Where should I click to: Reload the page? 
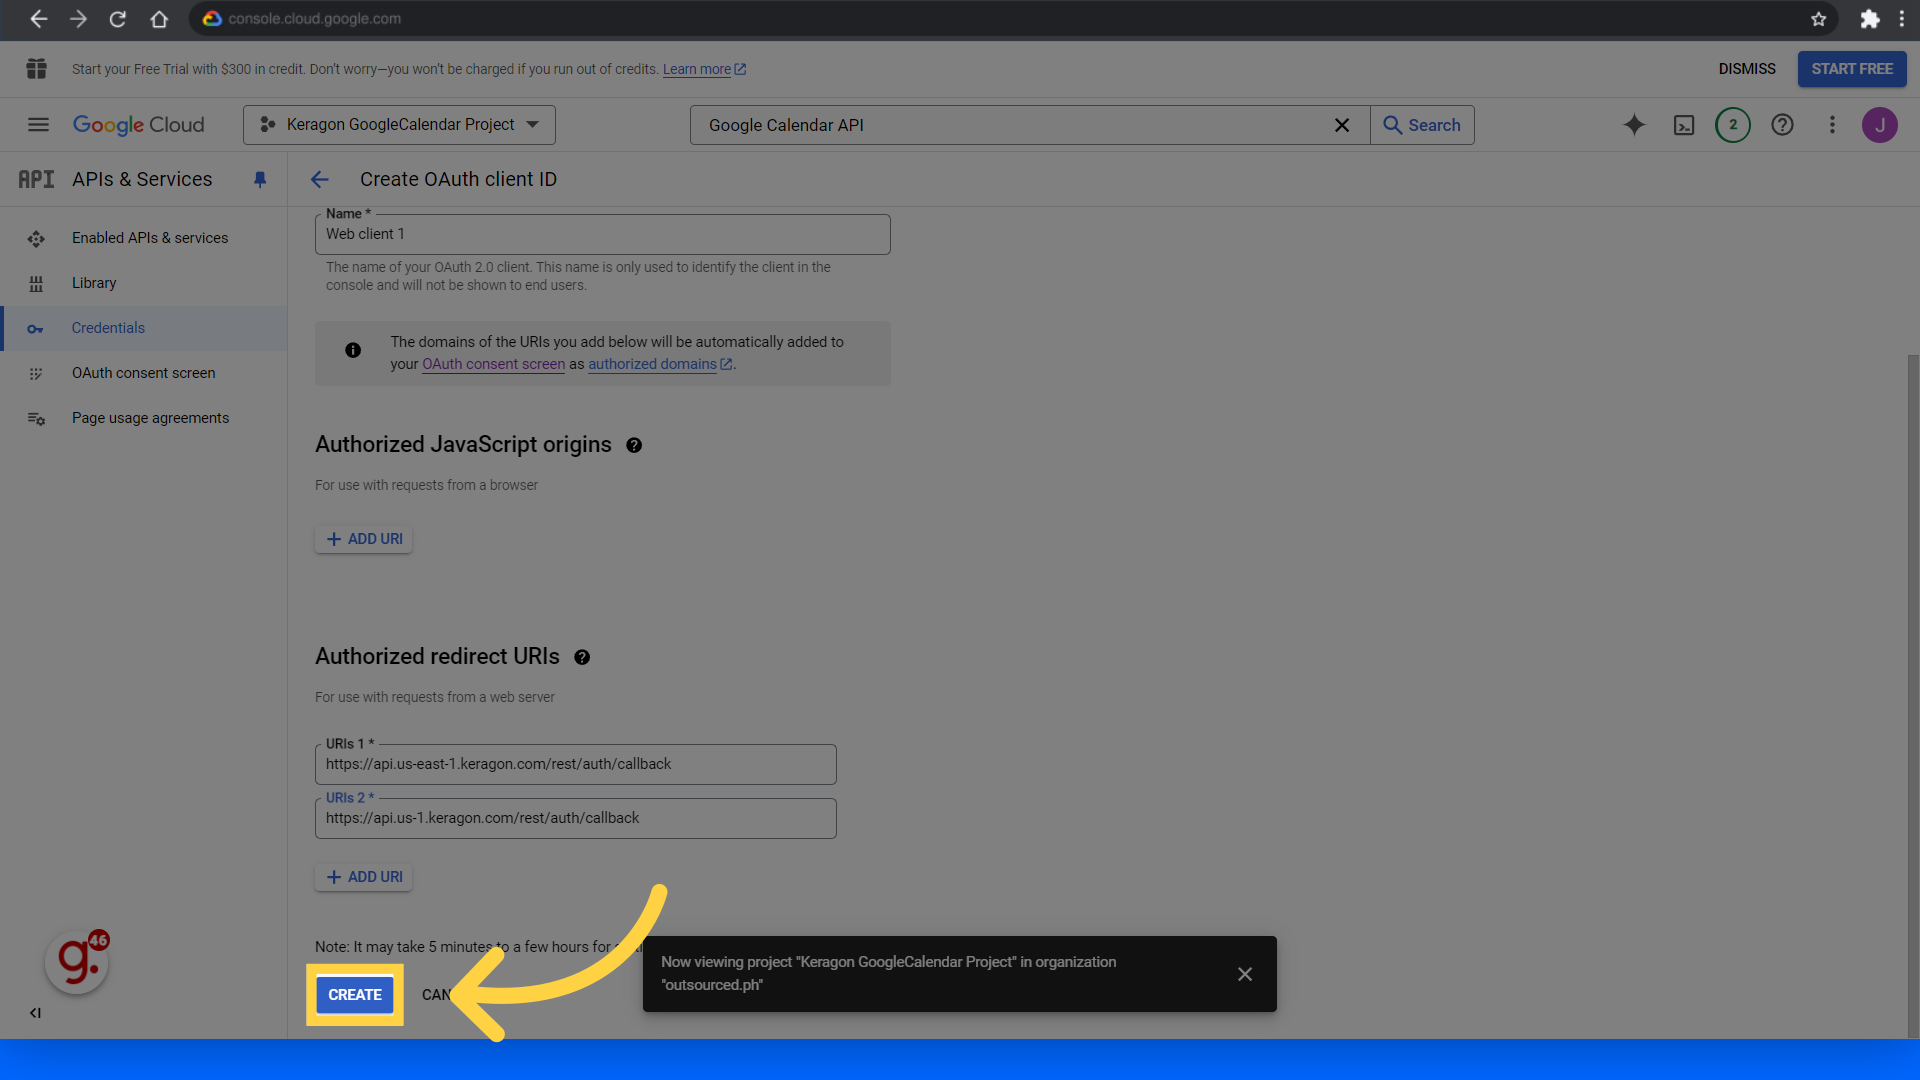[x=118, y=19]
